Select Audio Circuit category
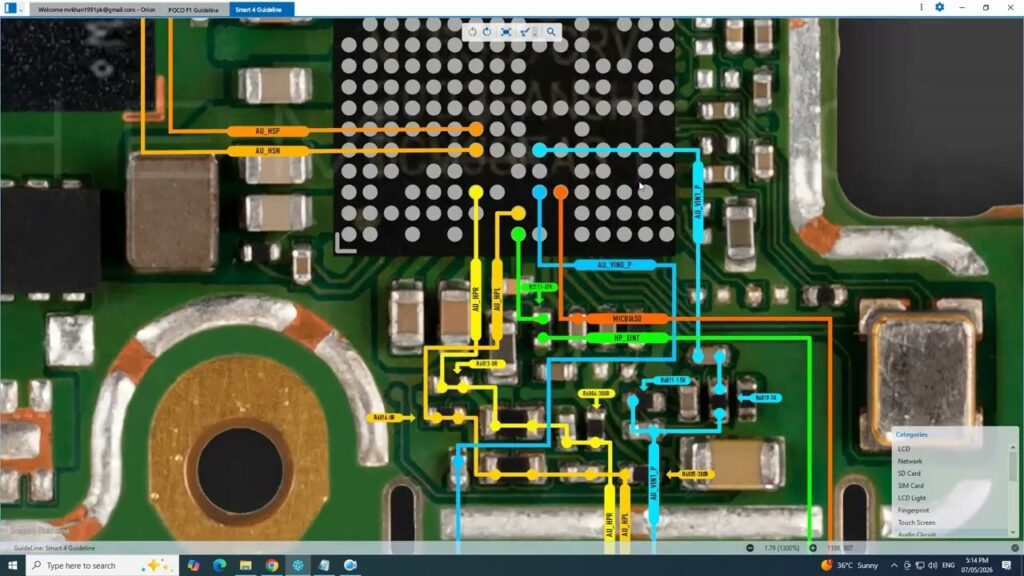 (x=917, y=534)
